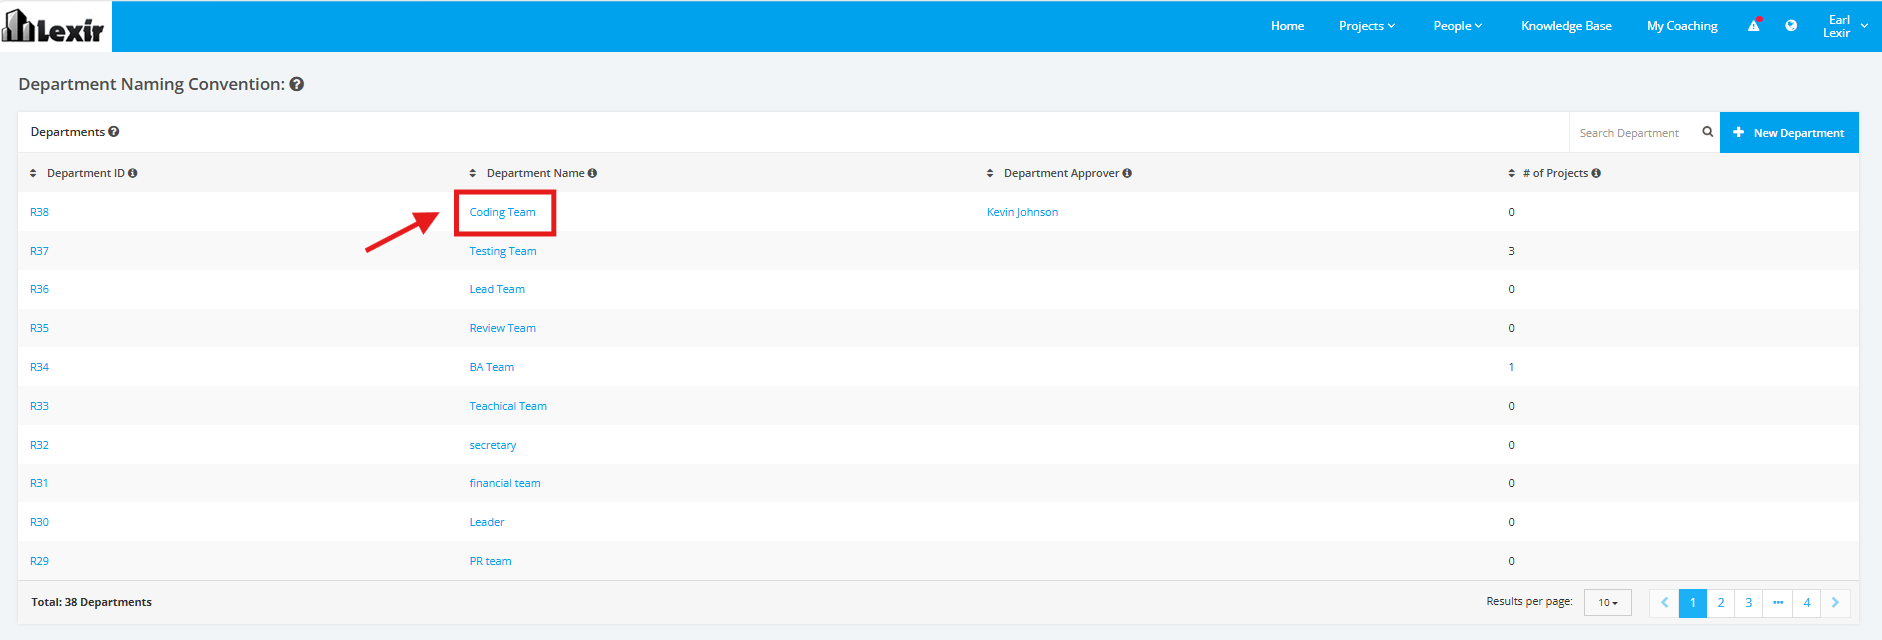Image resolution: width=1882 pixels, height=640 pixels.
Task: Open the Projects dropdown menu
Action: tap(1367, 26)
